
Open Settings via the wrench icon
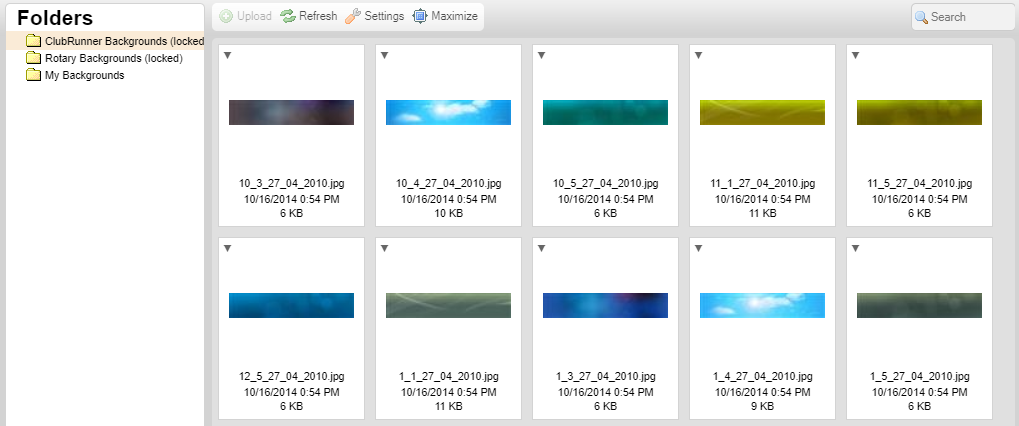tap(352, 17)
